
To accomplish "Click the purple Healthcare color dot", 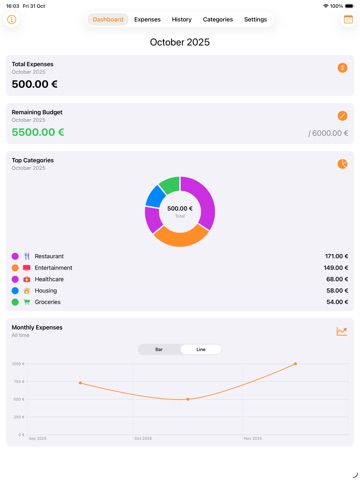I will pyautogui.click(x=15, y=279).
